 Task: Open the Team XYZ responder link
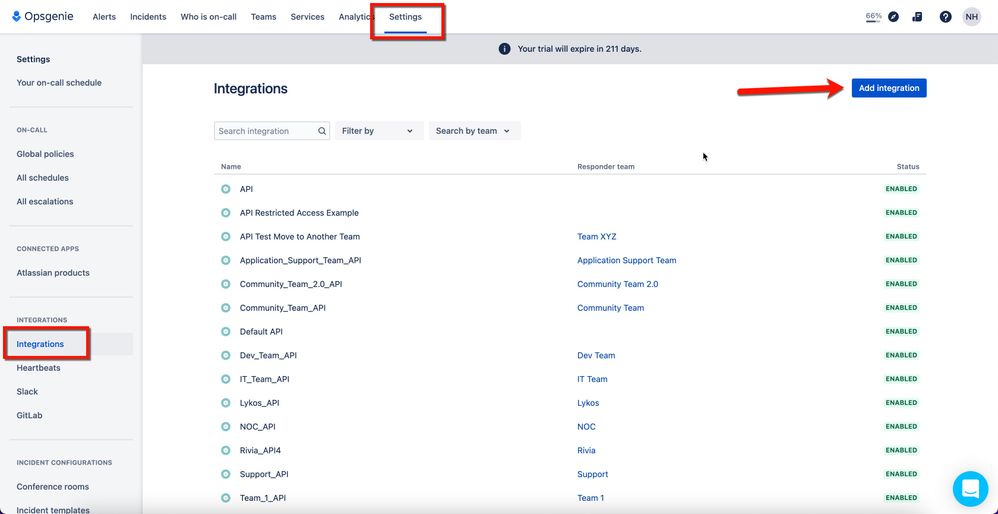point(597,237)
